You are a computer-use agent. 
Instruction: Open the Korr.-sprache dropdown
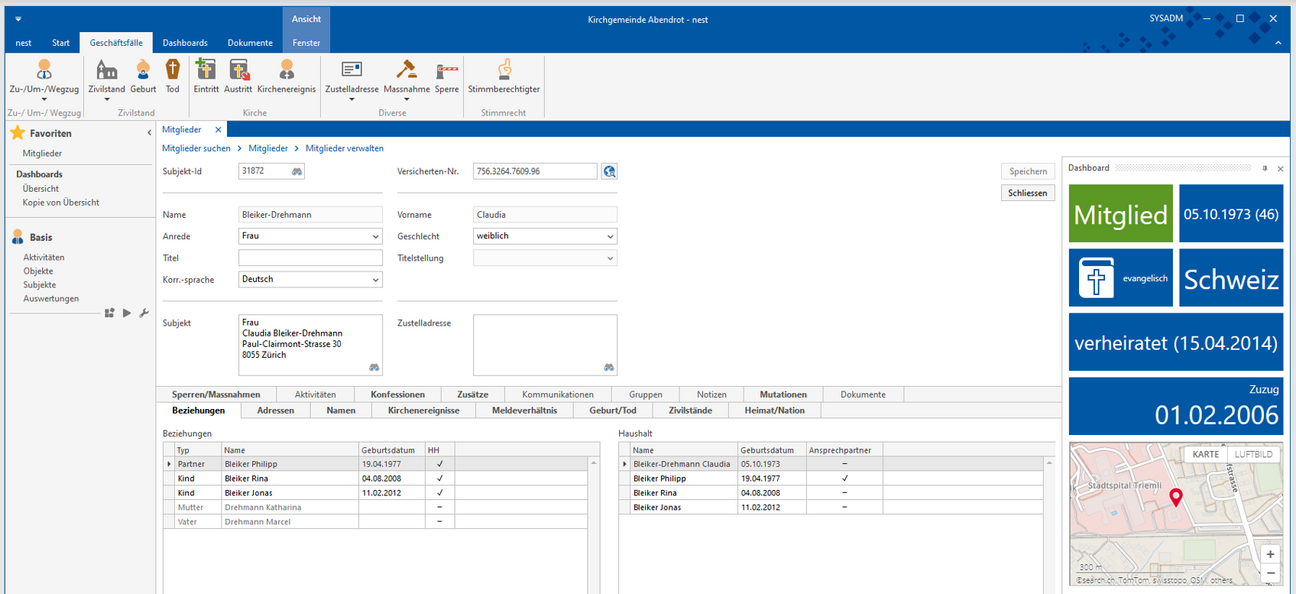click(375, 280)
